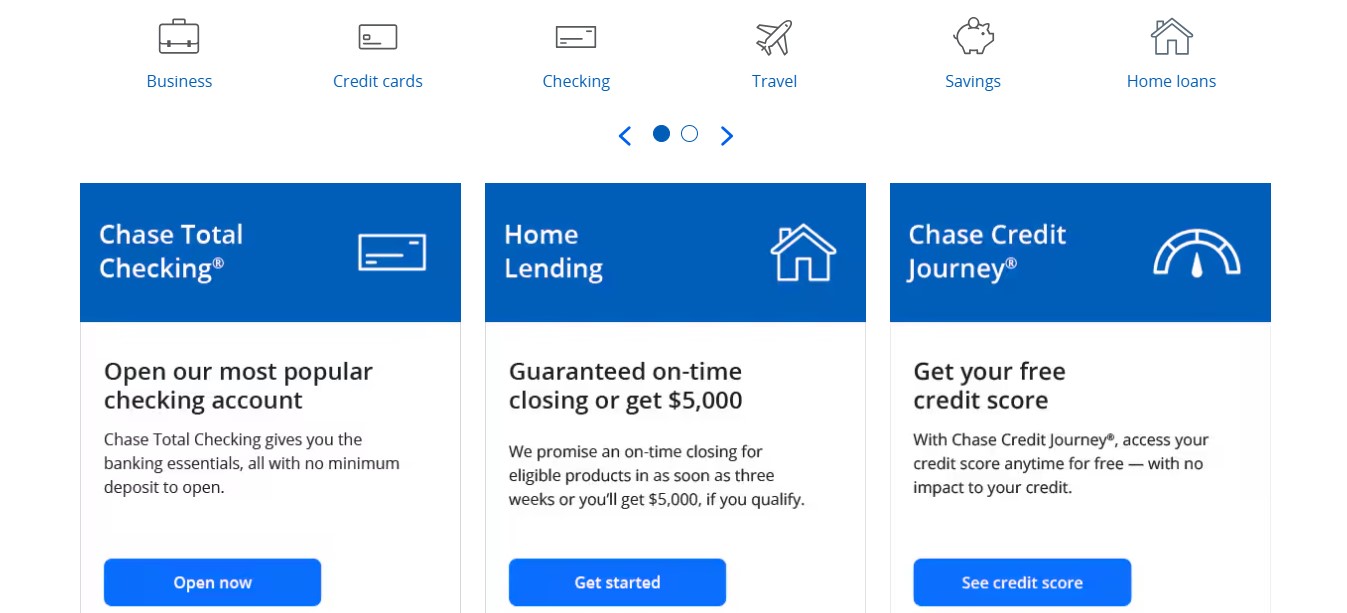The width and height of the screenshot is (1347, 613).
Task: Click the Home loans house icon
Action: click(x=1171, y=37)
